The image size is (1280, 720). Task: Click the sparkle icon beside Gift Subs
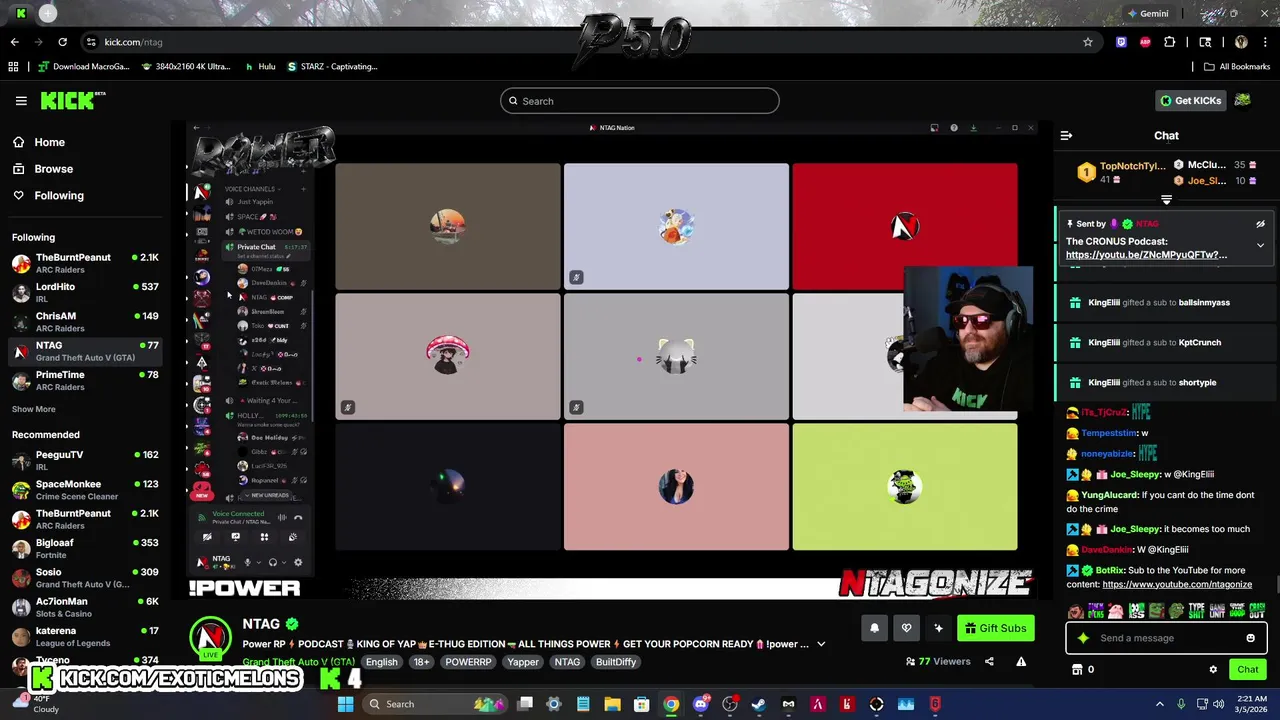point(938,628)
